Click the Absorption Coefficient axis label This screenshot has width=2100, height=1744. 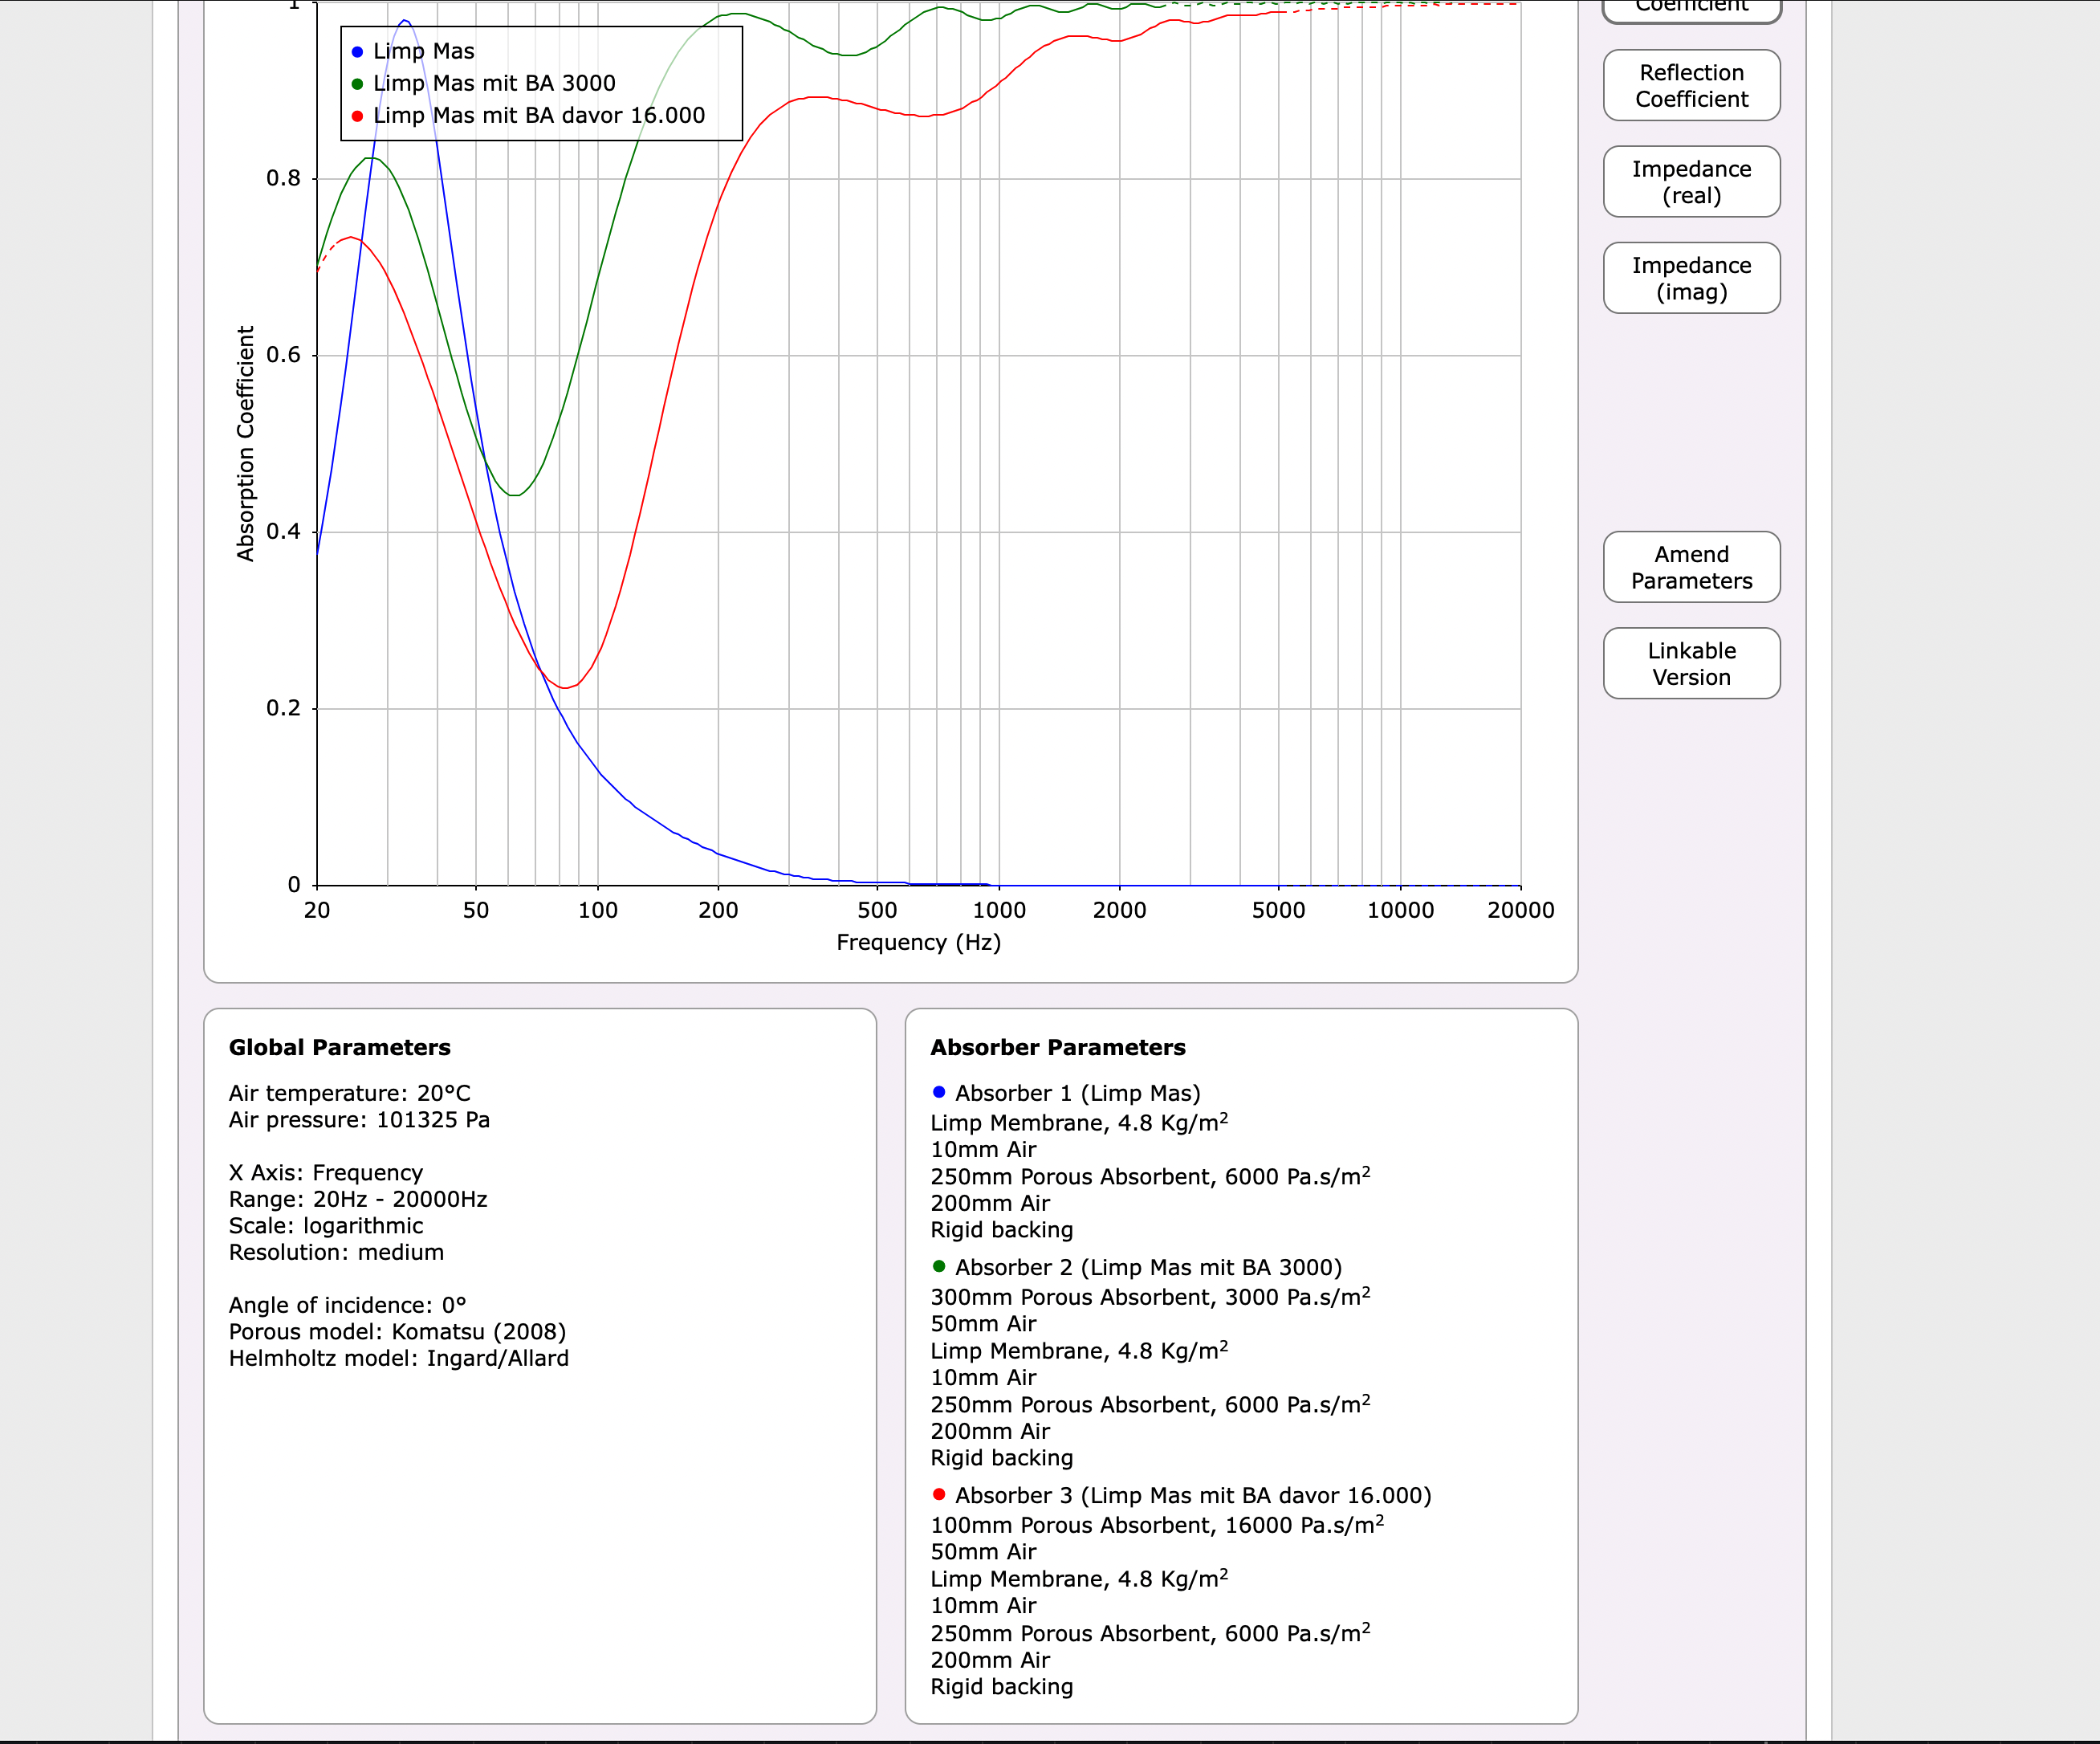coord(245,443)
